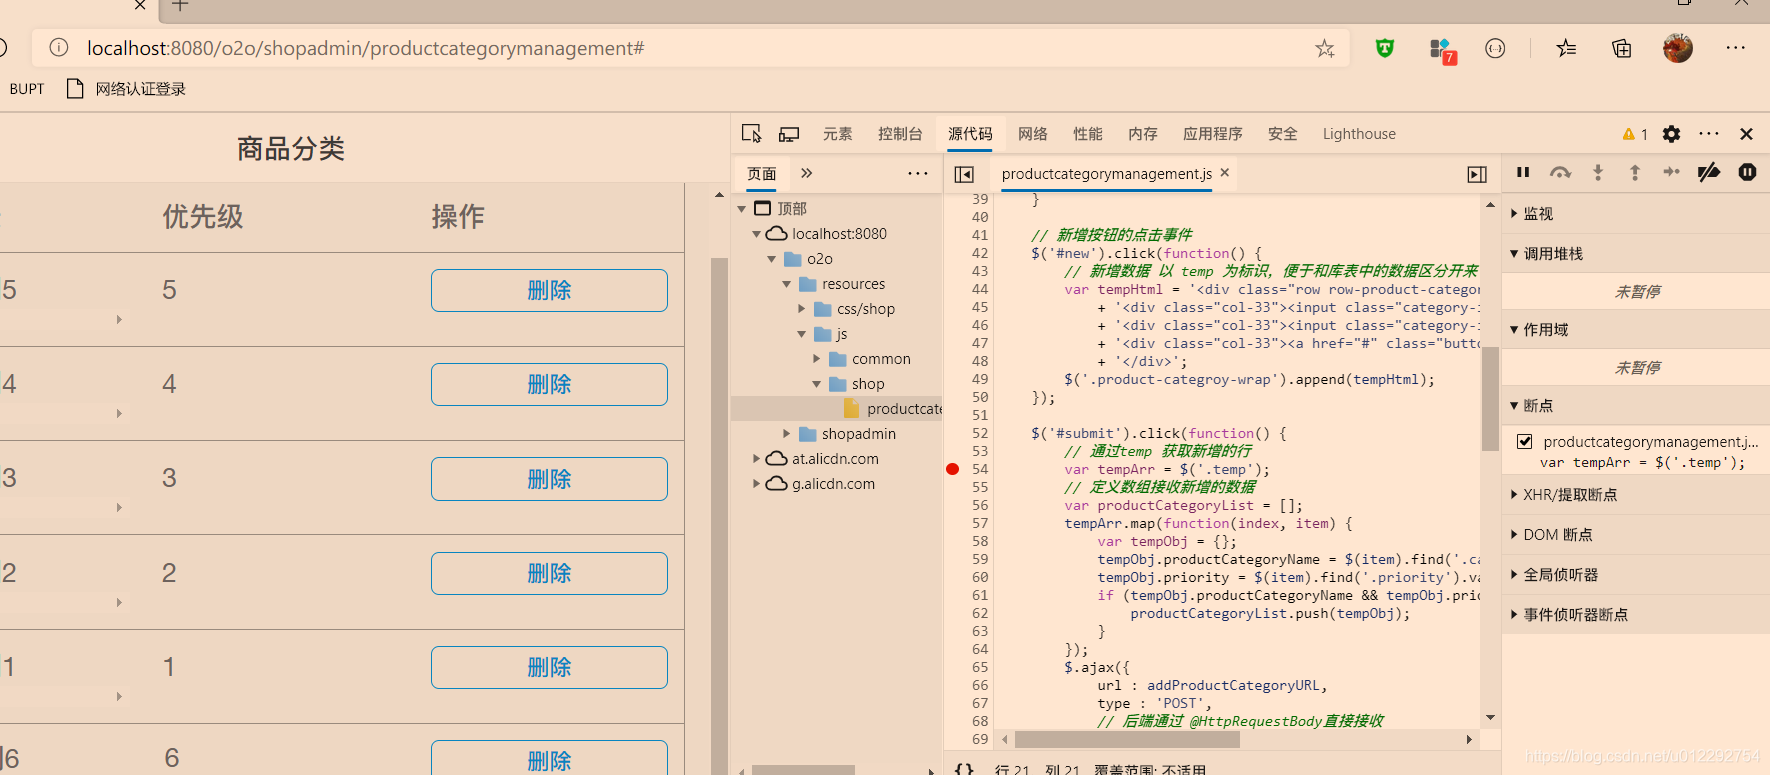Collapse the 顶部 tree node
Screen dimensions: 1770x775
(x=742, y=209)
